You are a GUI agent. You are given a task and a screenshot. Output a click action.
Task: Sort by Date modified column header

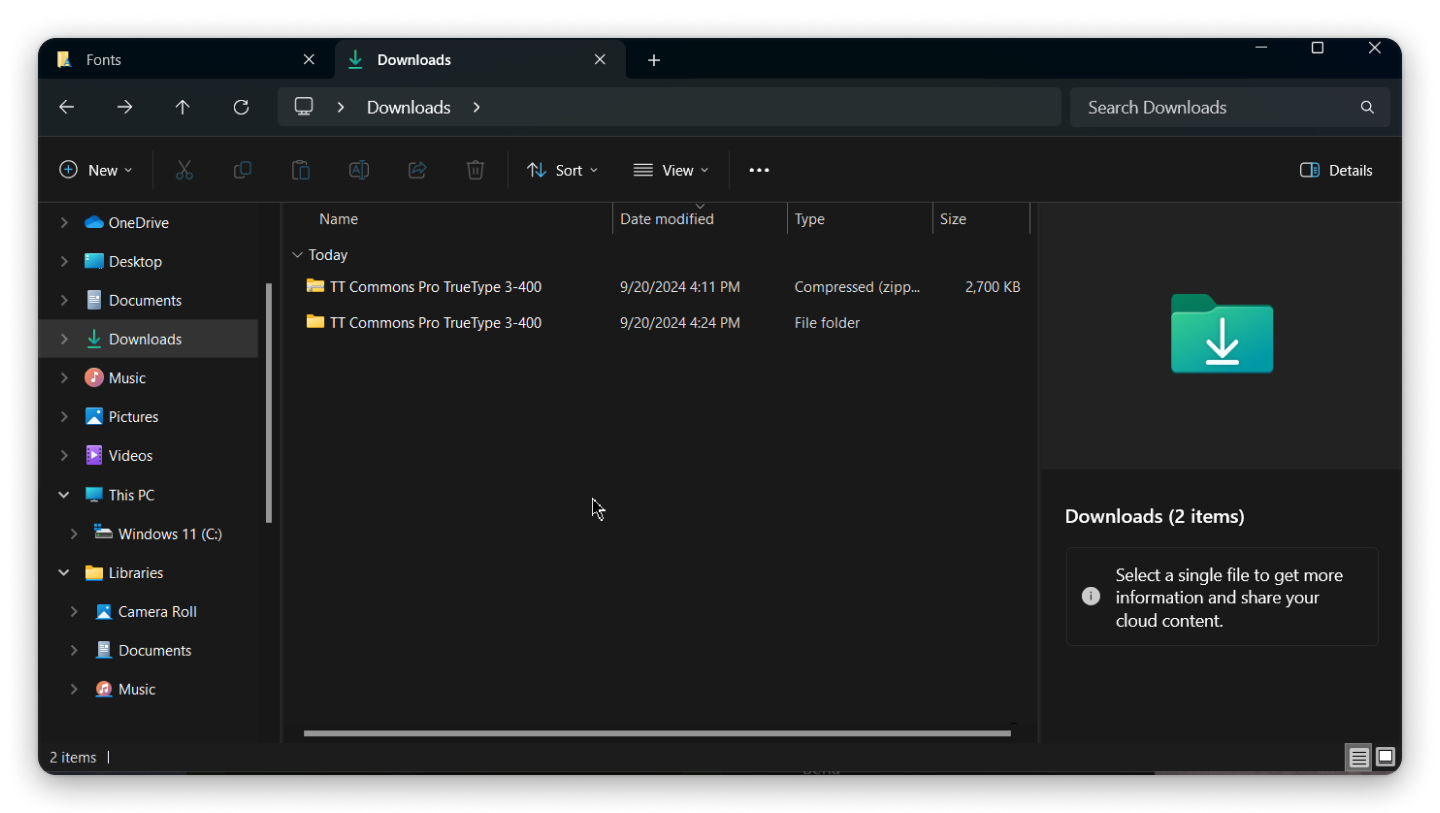click(x=667, y=219)
